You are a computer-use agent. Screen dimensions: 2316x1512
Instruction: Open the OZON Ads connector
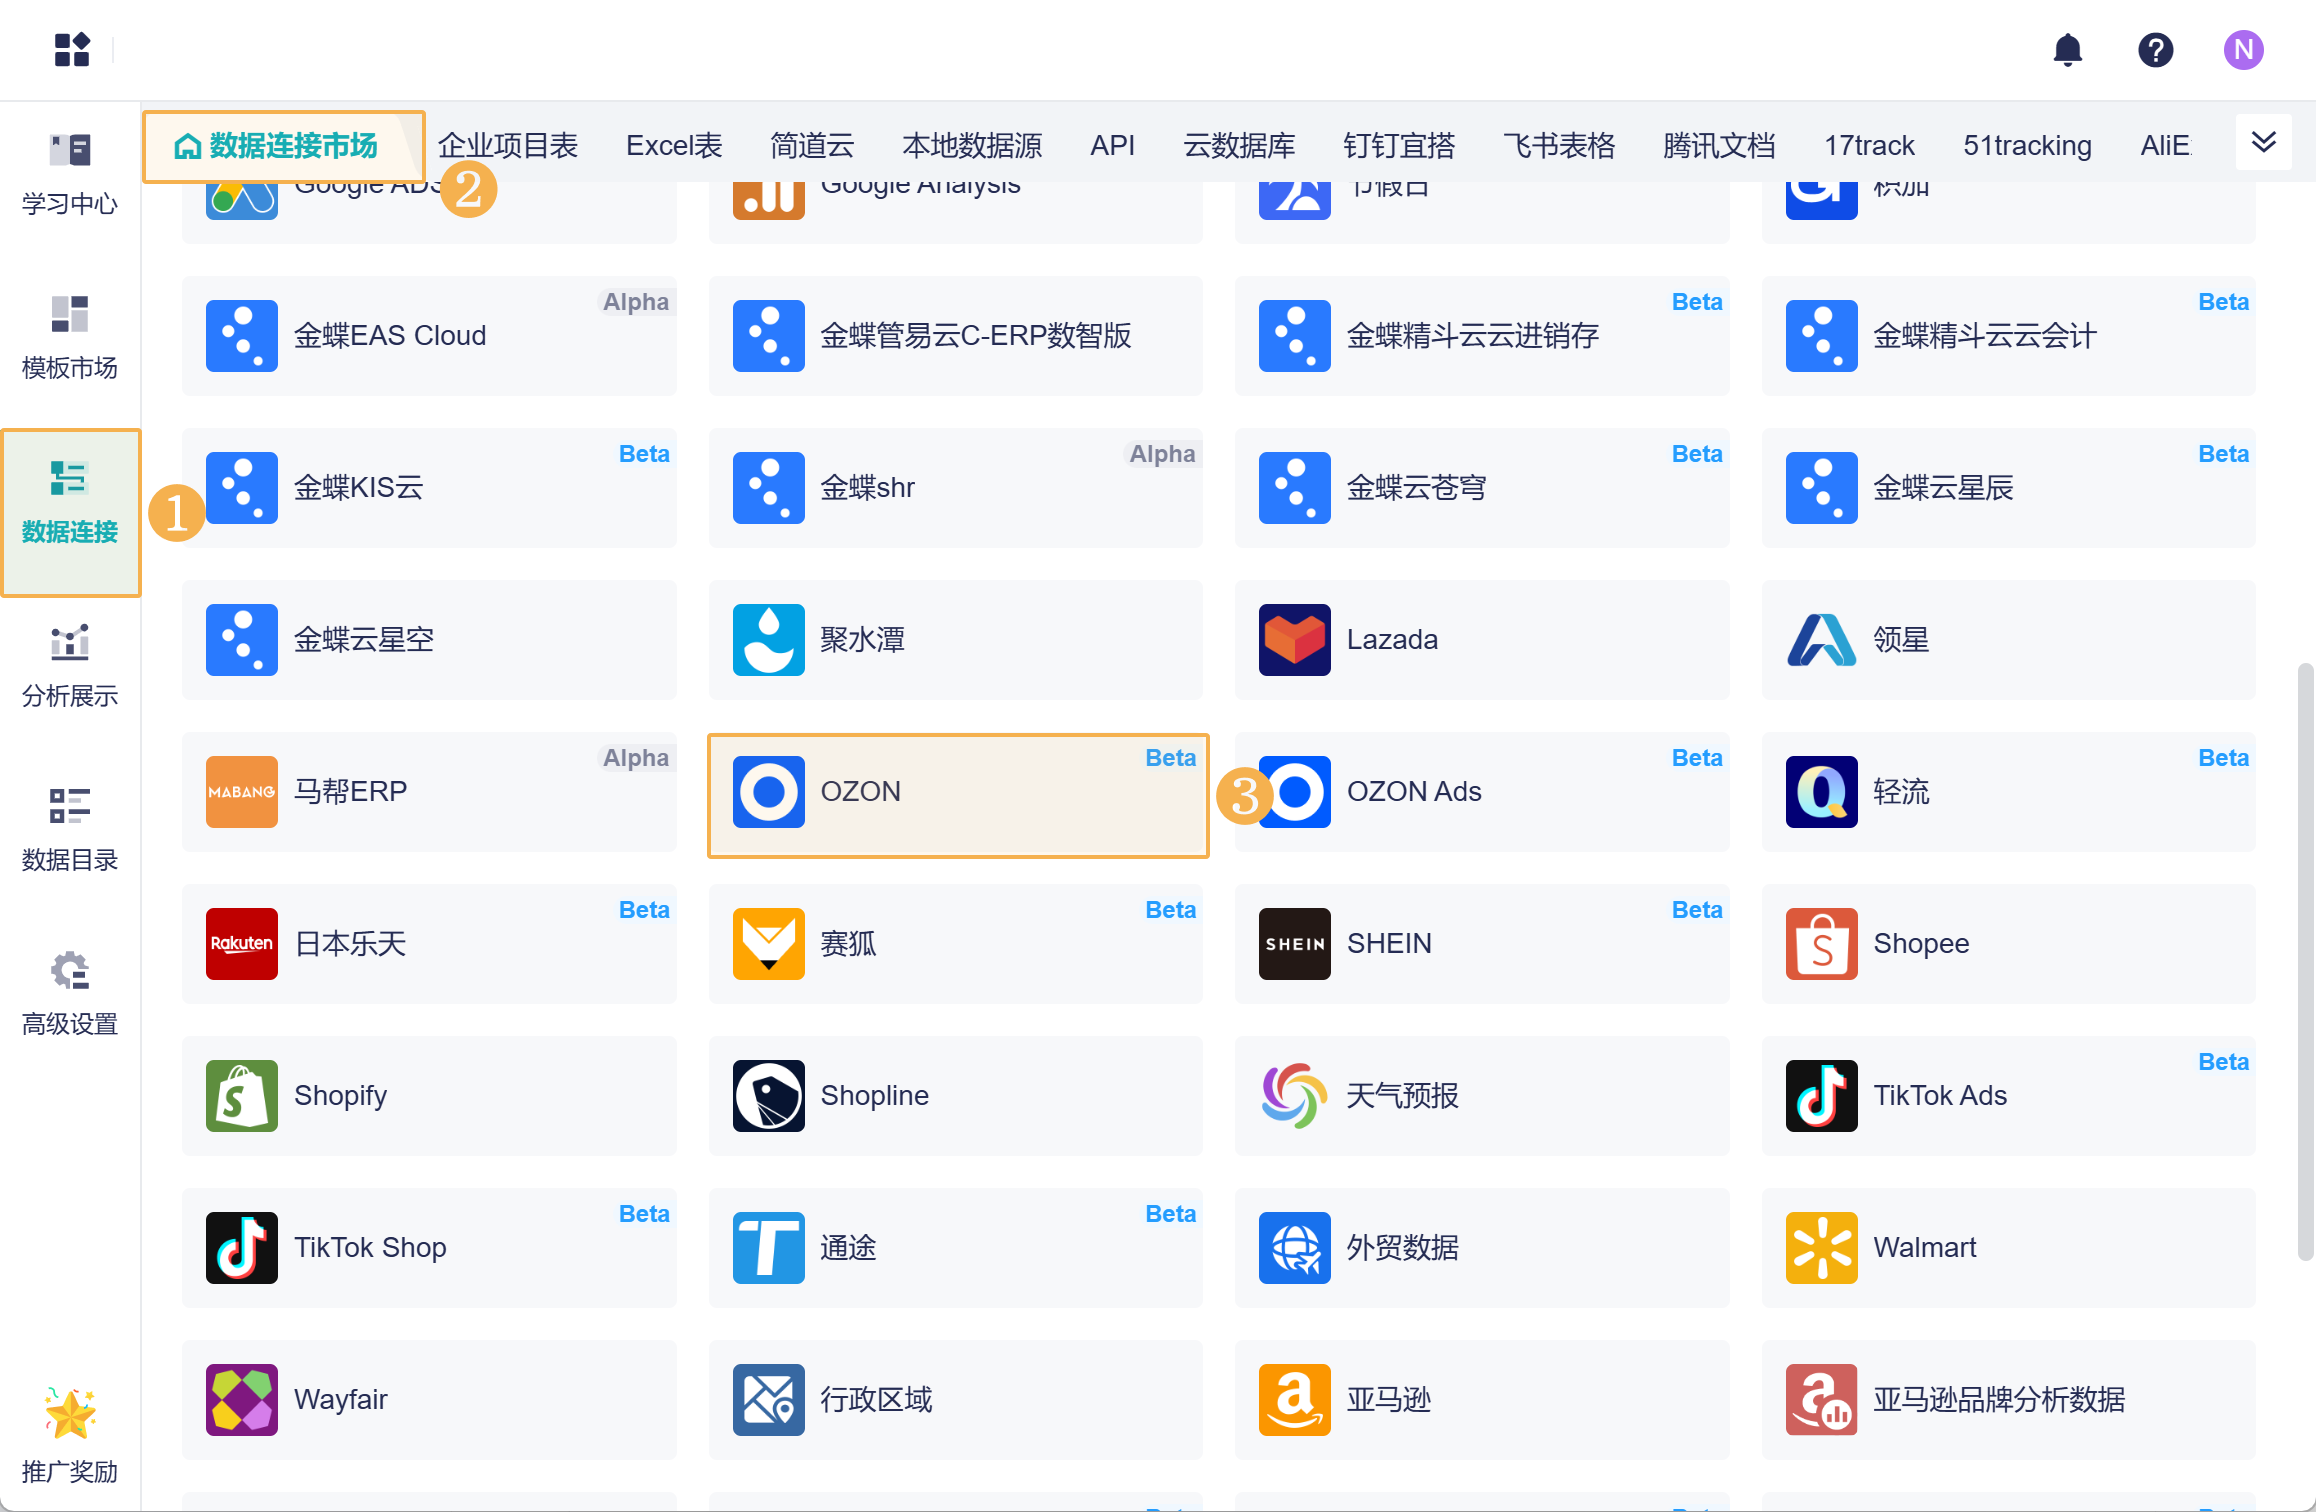[1482, 792]
